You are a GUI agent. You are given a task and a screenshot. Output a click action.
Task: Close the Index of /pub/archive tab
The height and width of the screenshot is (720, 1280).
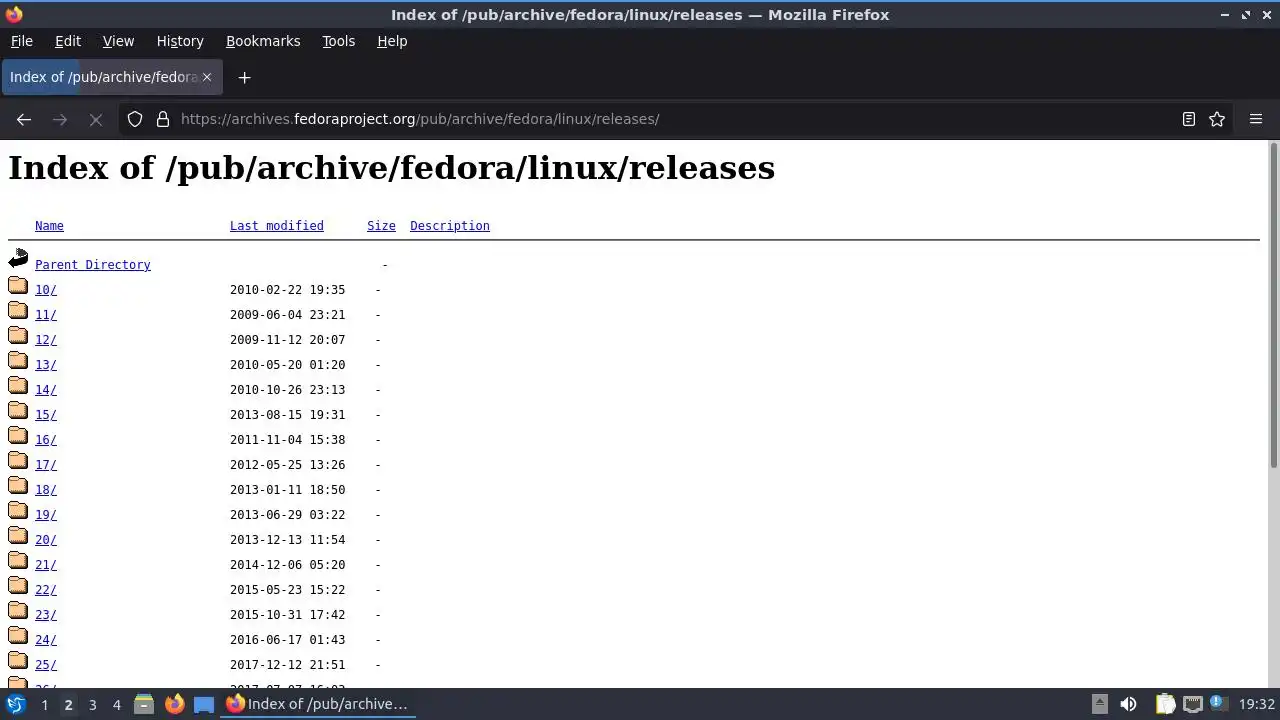coord(207,77)
